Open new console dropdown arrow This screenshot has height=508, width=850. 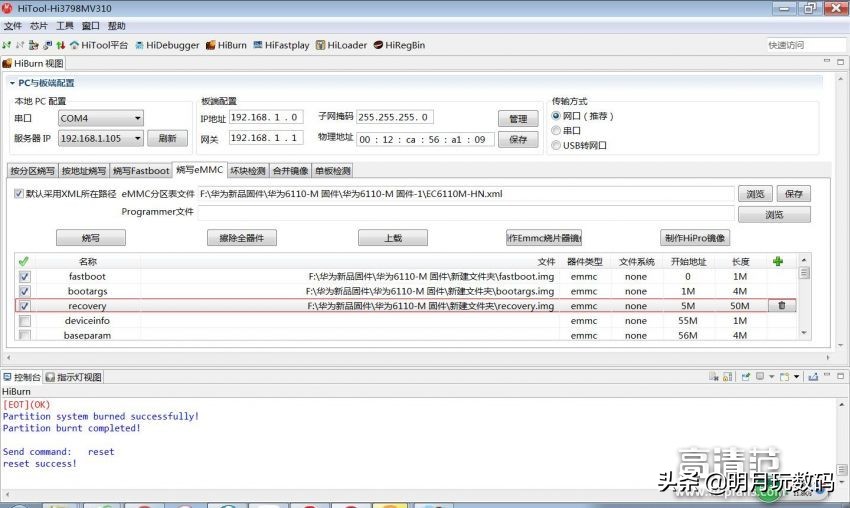[x=796, y=377]
